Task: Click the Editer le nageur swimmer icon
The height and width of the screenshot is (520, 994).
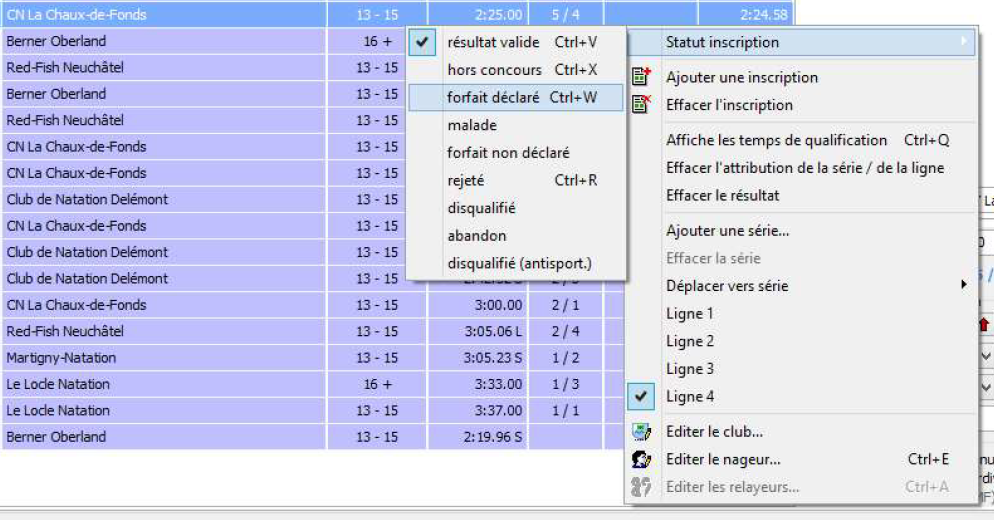Action: click(642, 460)
